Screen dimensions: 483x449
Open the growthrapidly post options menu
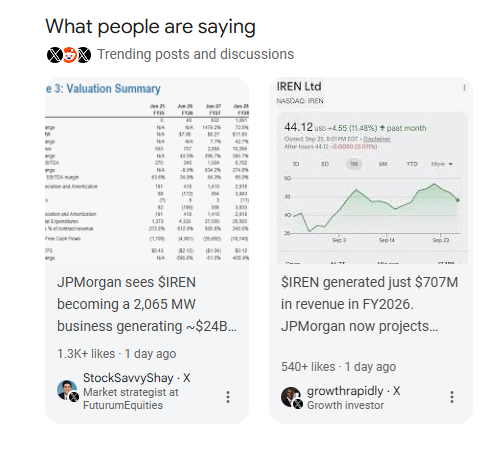point(452,397)
